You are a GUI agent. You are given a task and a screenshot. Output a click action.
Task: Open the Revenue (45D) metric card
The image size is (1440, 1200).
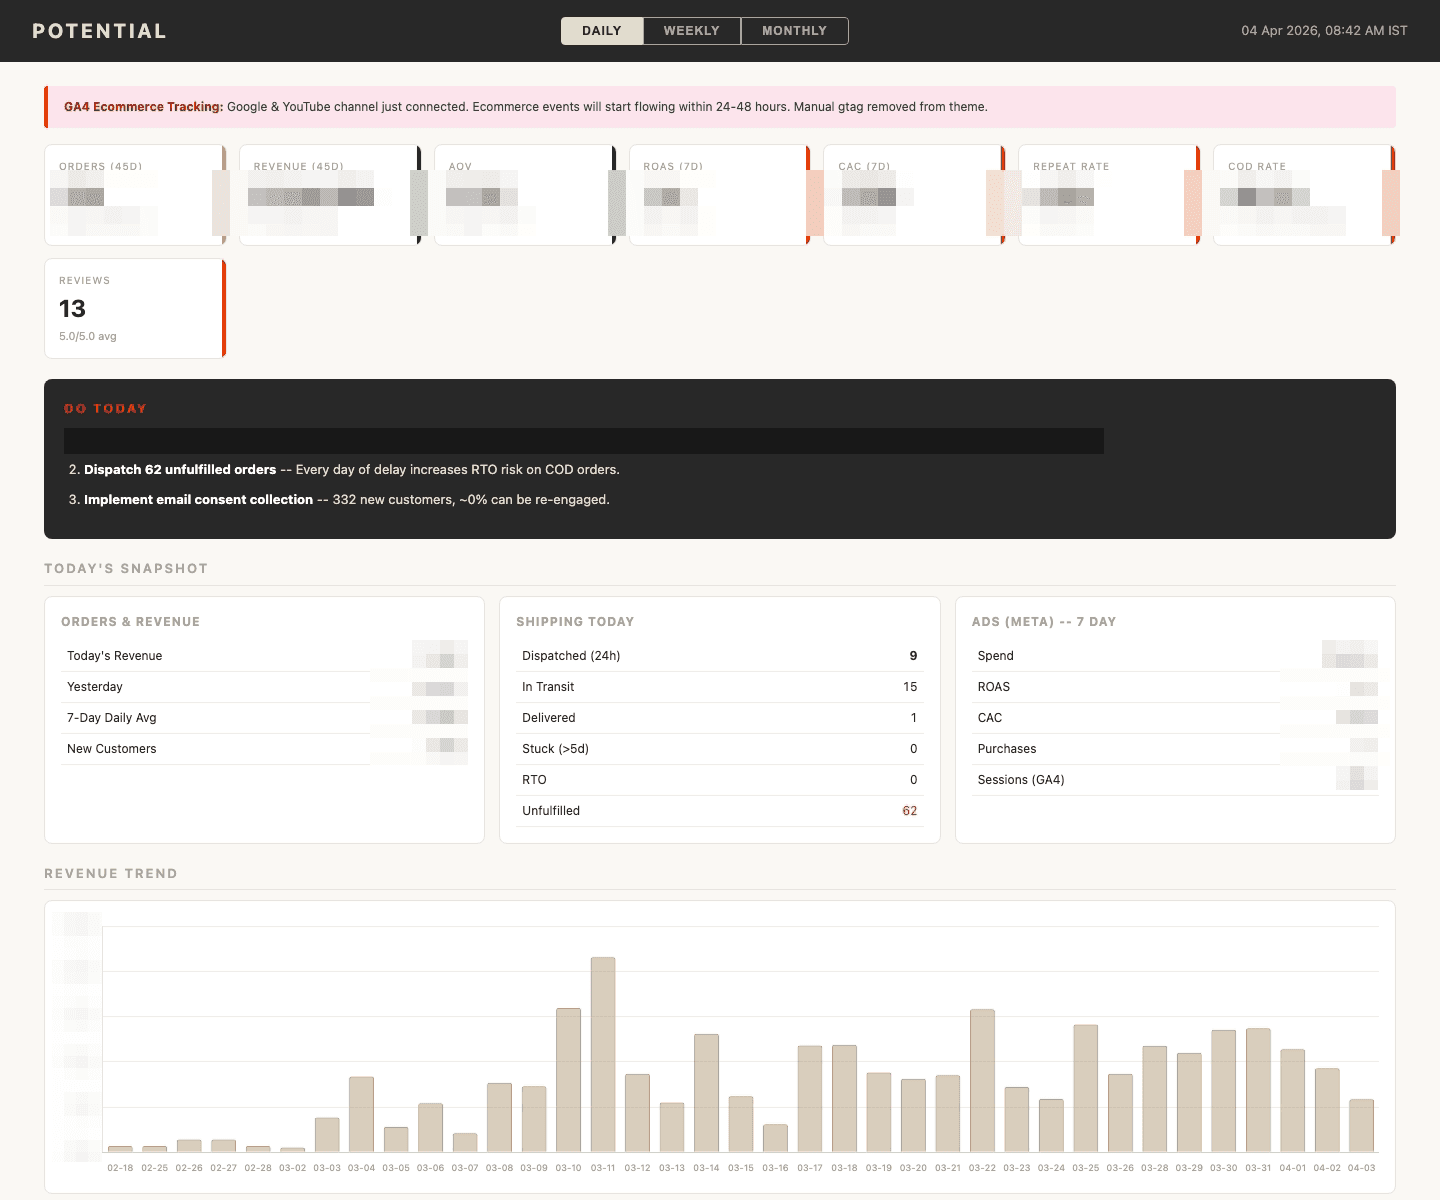point(330,195)
